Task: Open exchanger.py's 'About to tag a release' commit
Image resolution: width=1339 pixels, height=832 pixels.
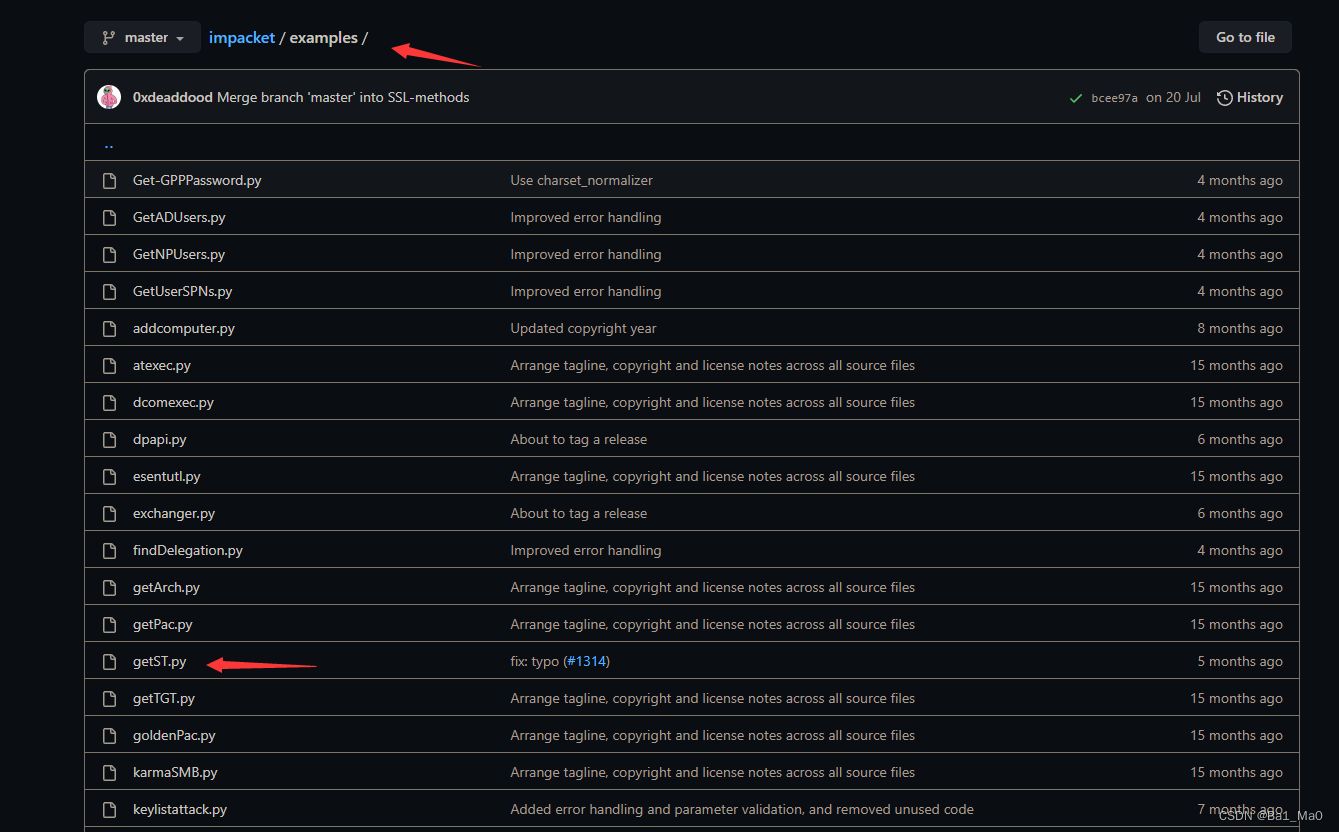Action: click(579, 513)
